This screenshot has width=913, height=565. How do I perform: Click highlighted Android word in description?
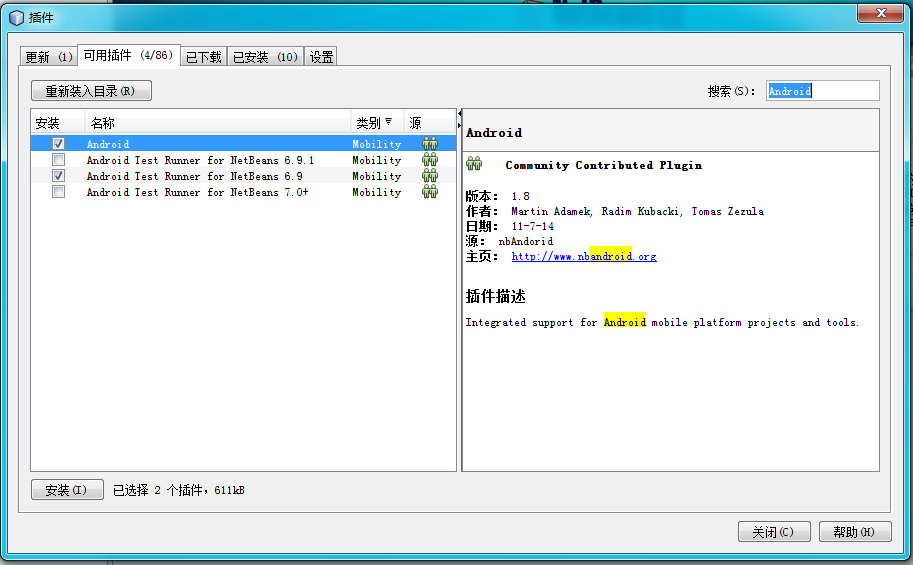[x=625, y=322]
